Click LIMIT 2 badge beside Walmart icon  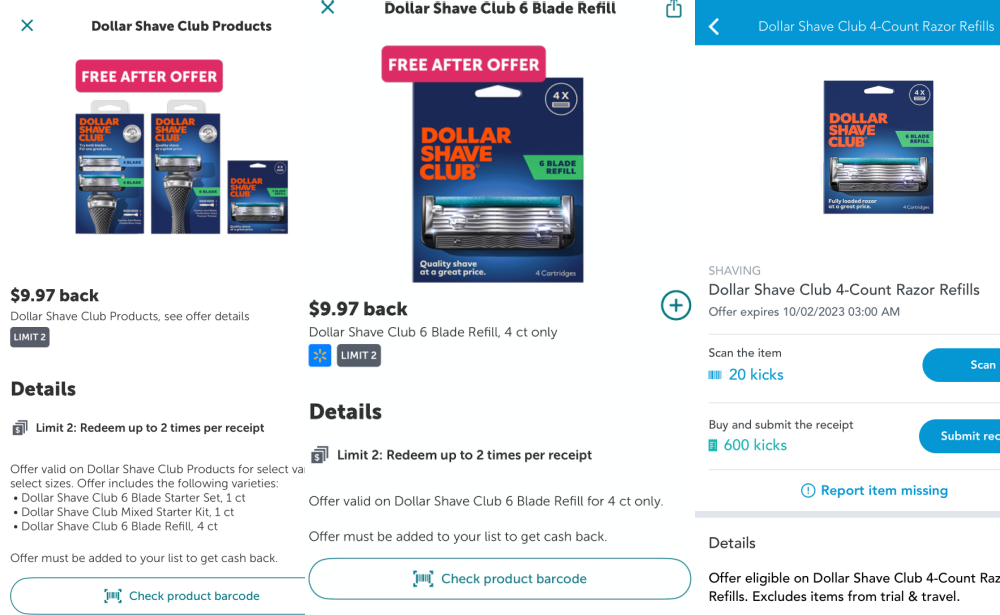(359, 355)
